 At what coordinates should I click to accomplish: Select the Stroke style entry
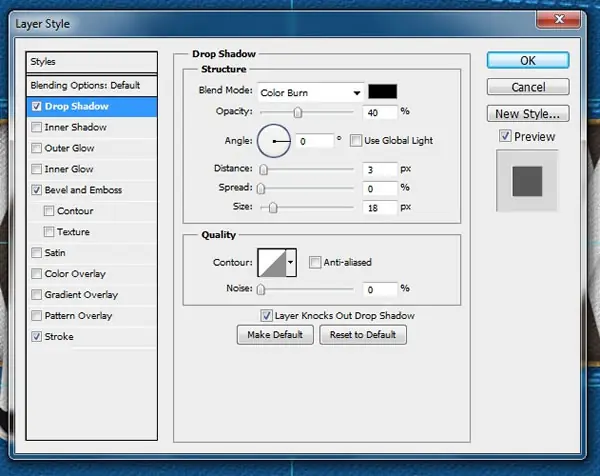(59, 337)
